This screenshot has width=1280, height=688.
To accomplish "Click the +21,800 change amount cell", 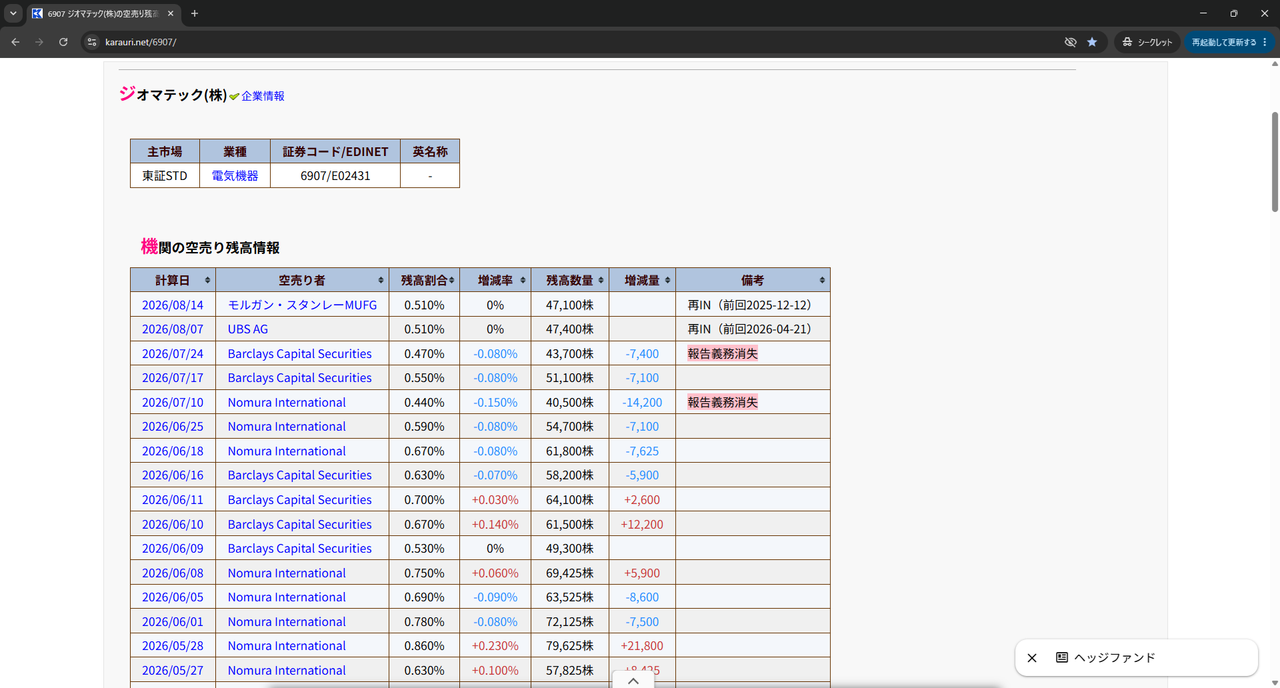I will [x=642, y=646].
